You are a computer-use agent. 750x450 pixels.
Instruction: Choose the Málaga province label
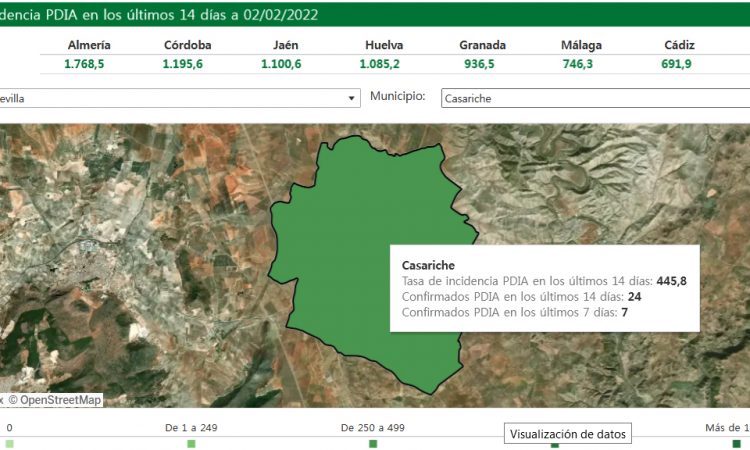[x=582, y=45]
